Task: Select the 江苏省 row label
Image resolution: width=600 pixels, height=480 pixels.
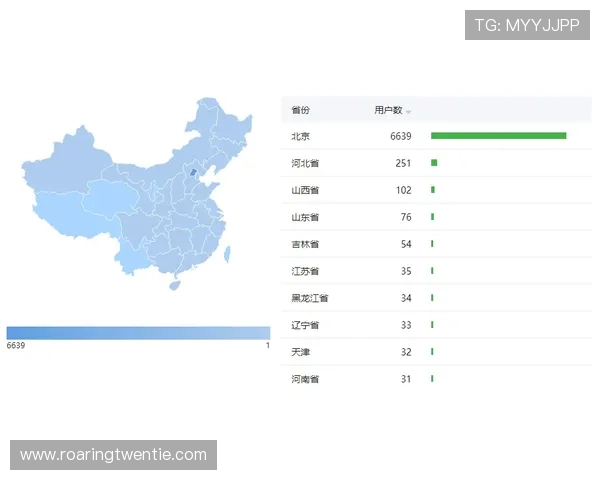Action: [x=305, y=271]
